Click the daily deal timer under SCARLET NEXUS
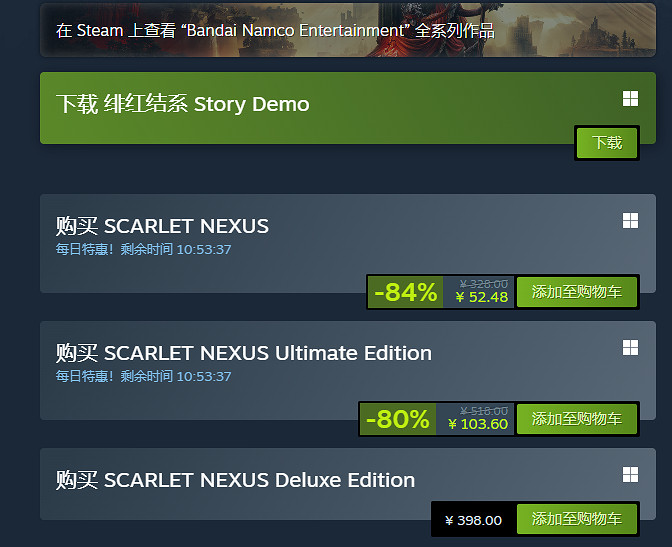 [143, 249]
